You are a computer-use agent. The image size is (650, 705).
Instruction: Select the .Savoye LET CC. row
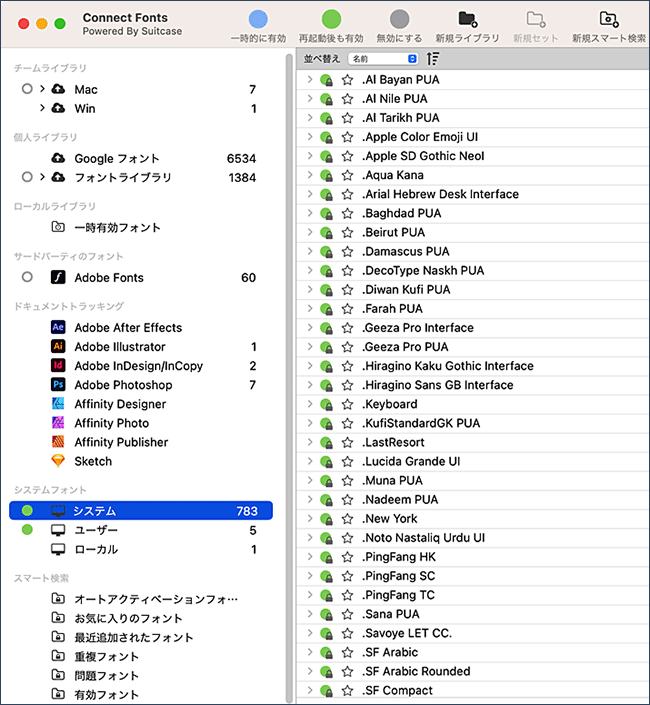[x=473, y=633]
